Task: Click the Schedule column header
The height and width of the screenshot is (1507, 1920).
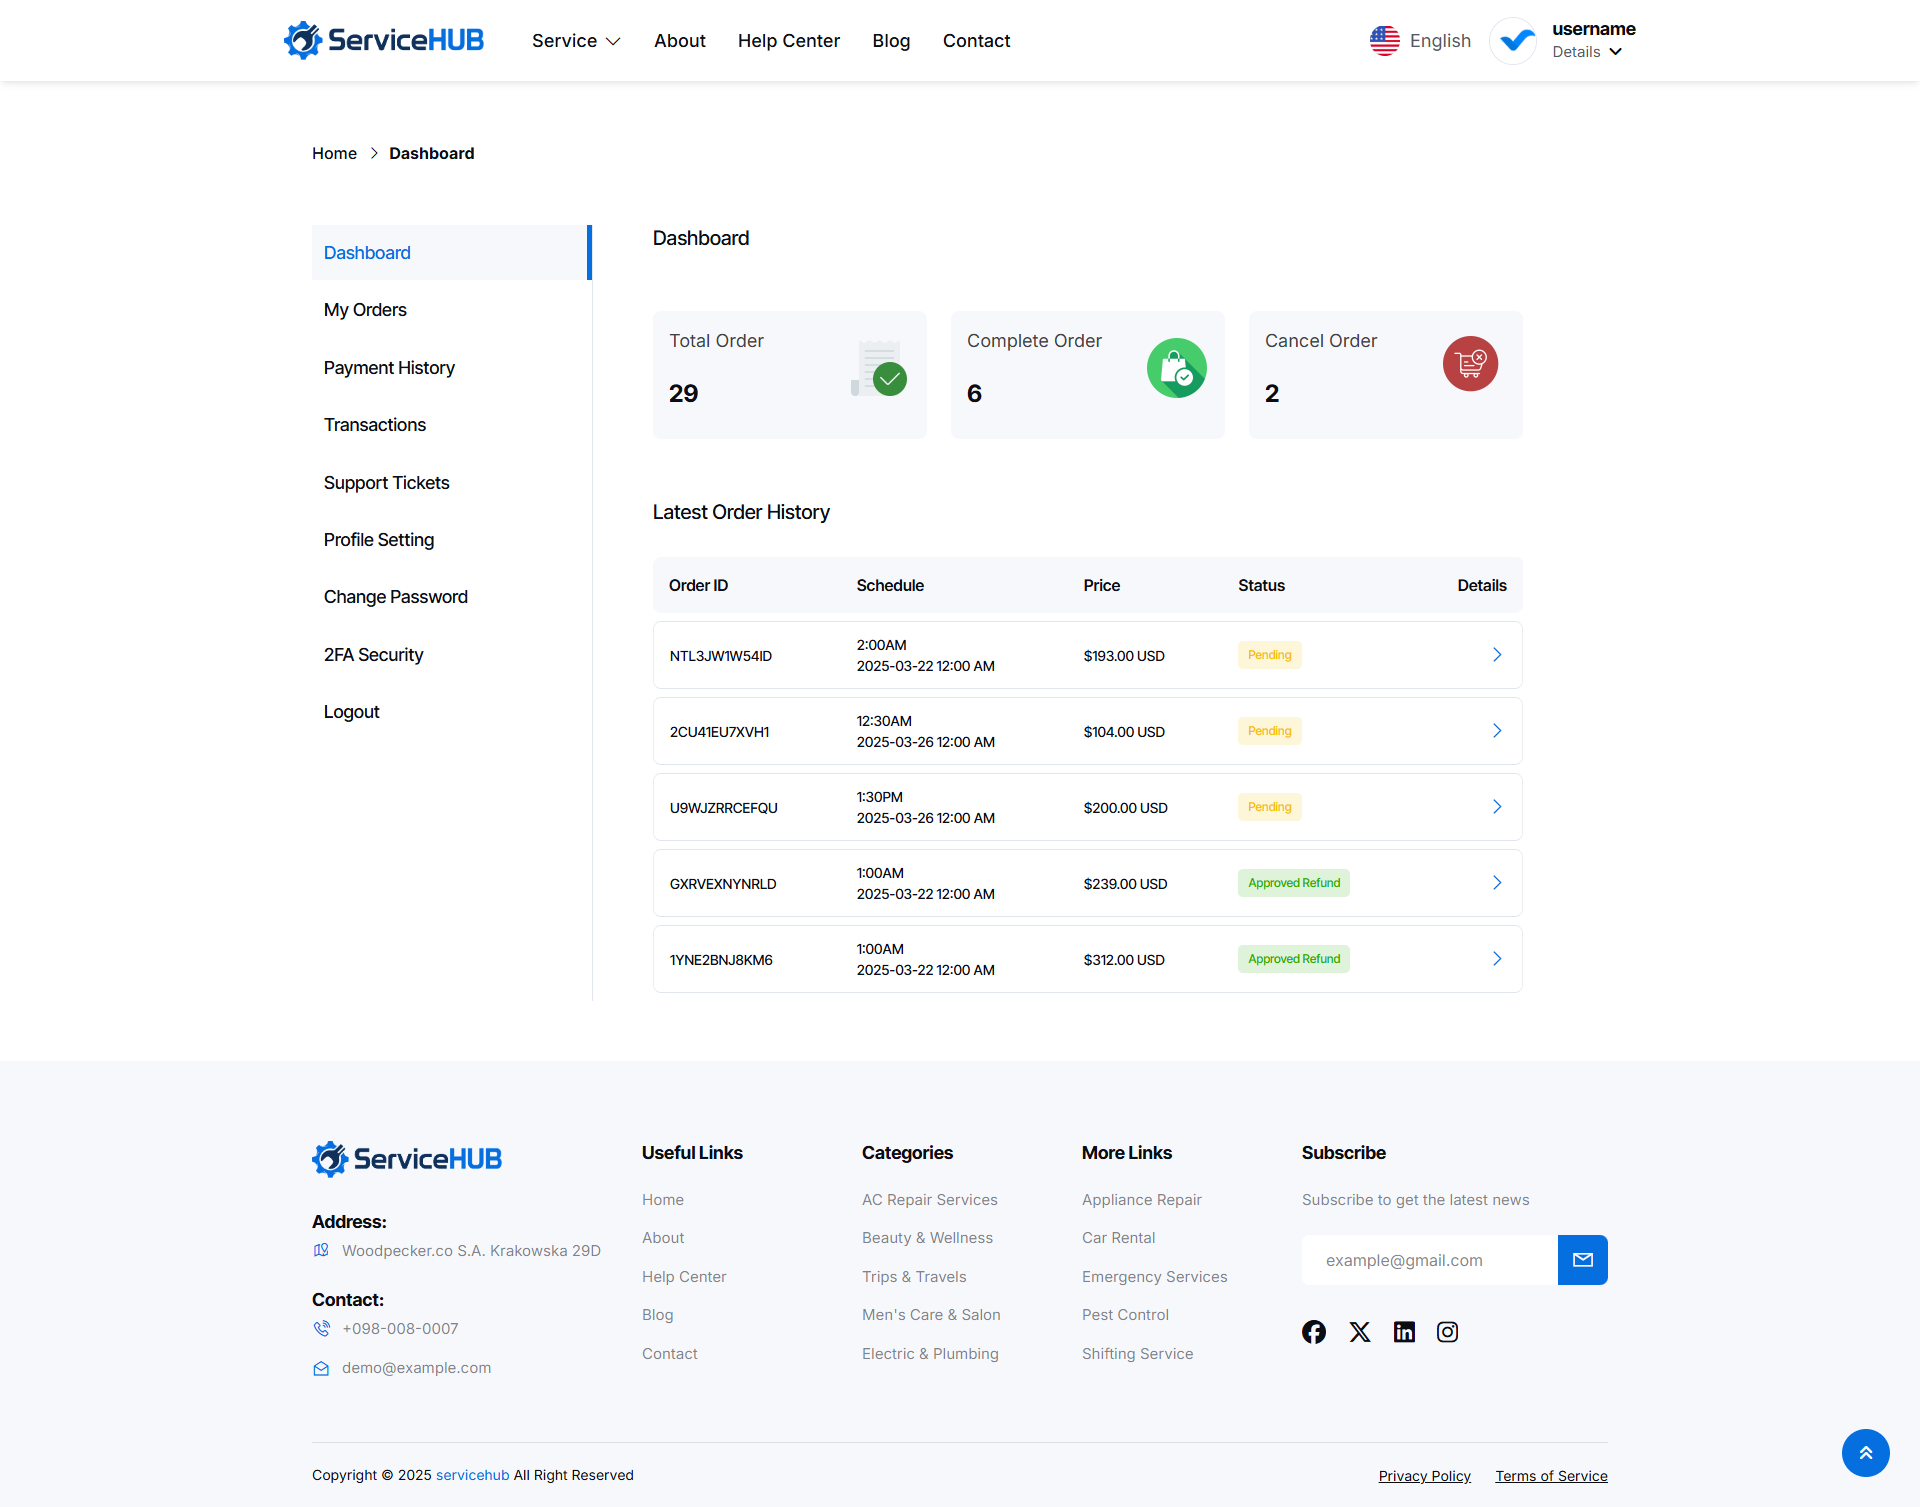Action: 890,585
